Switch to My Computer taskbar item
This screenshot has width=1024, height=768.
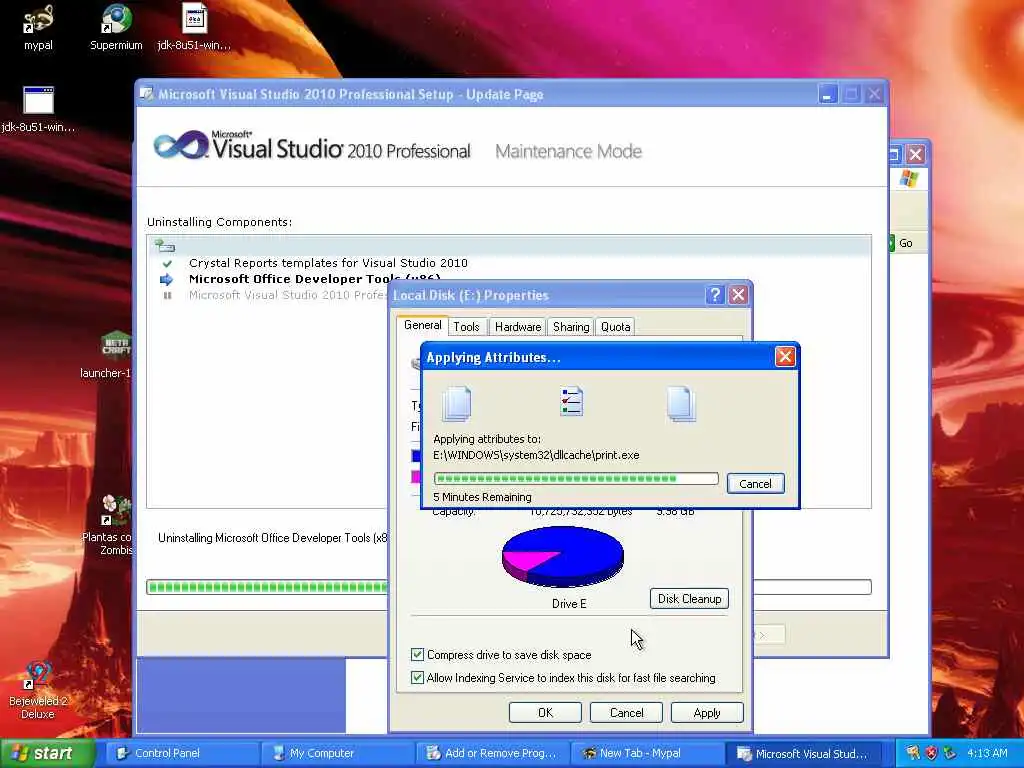click(x=337, y=753)
